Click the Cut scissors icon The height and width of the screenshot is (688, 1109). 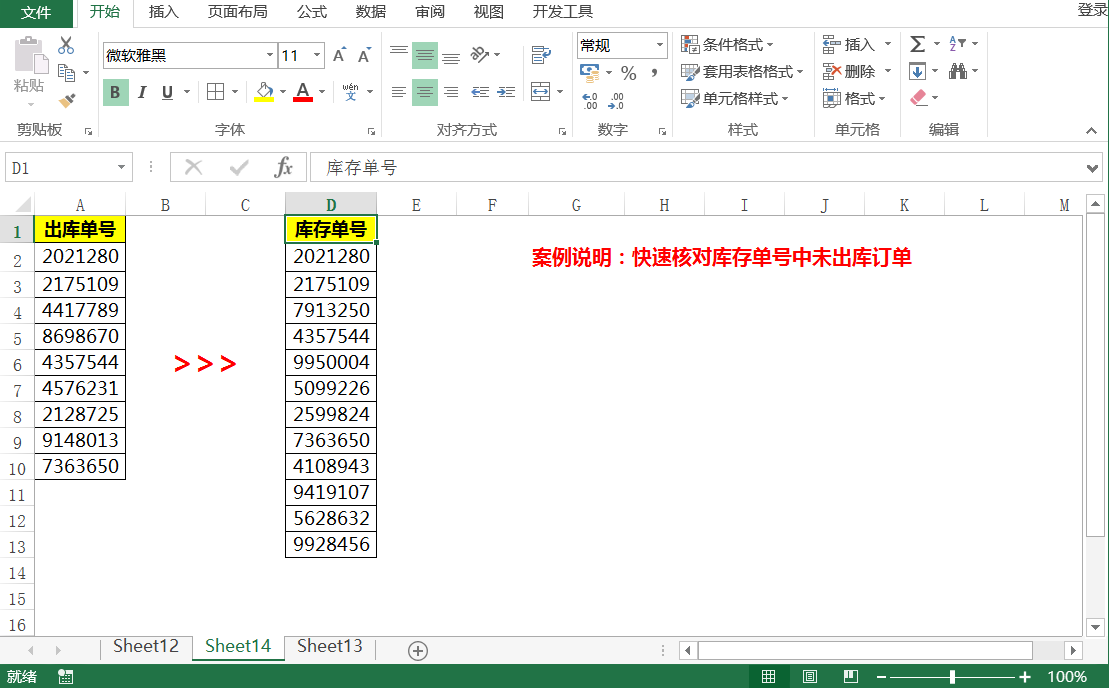click(66, 45)
